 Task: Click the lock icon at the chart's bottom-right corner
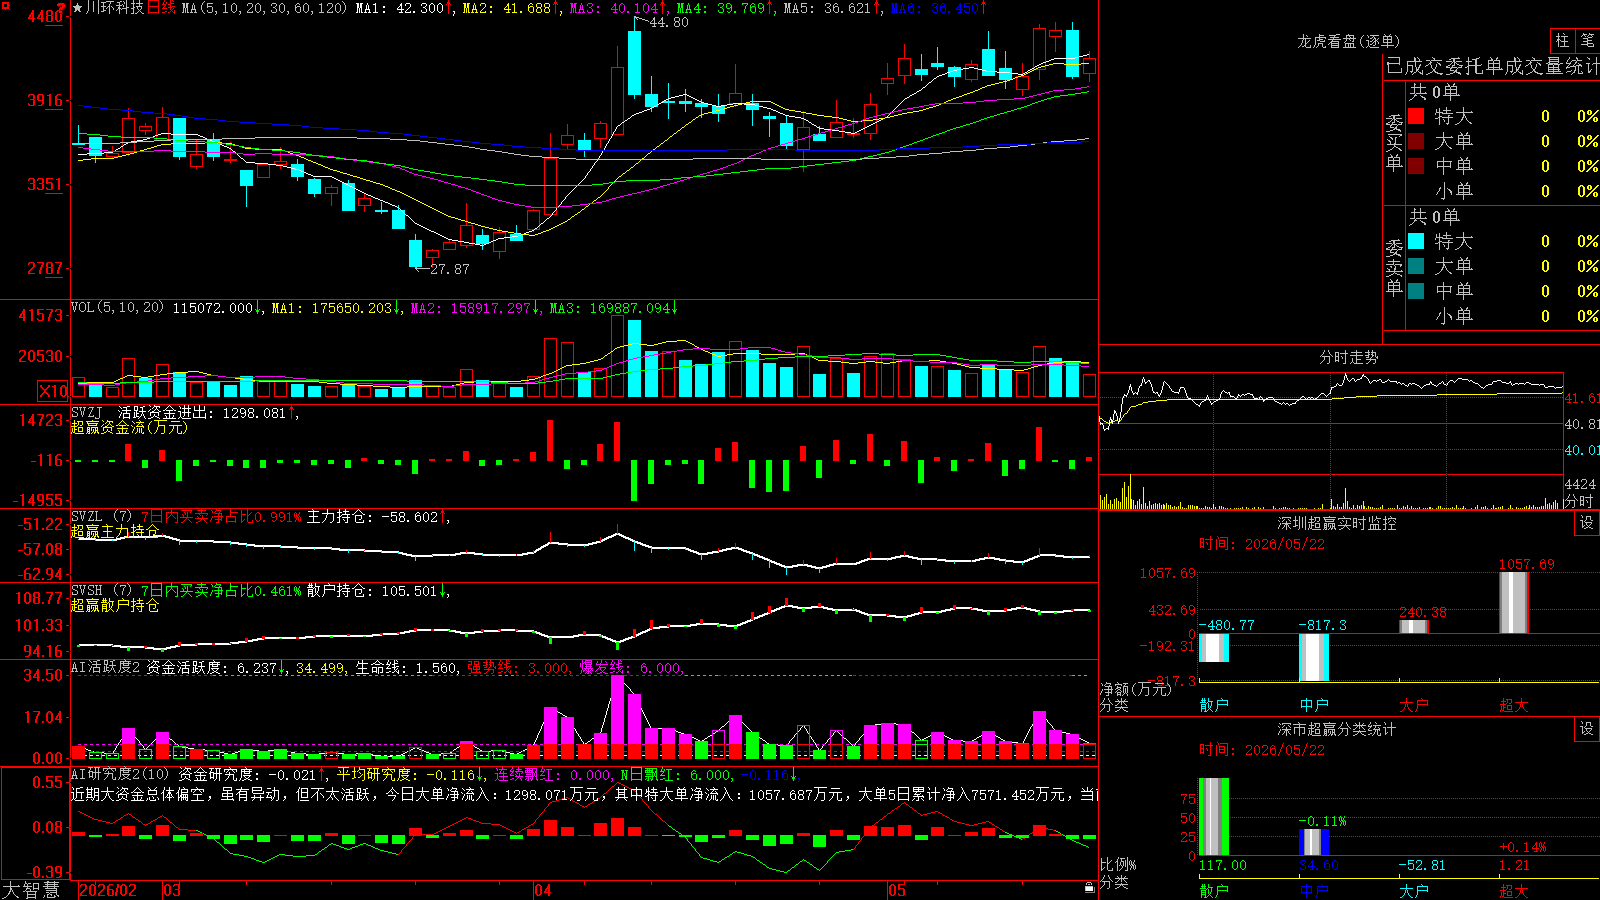[1089, 888]
